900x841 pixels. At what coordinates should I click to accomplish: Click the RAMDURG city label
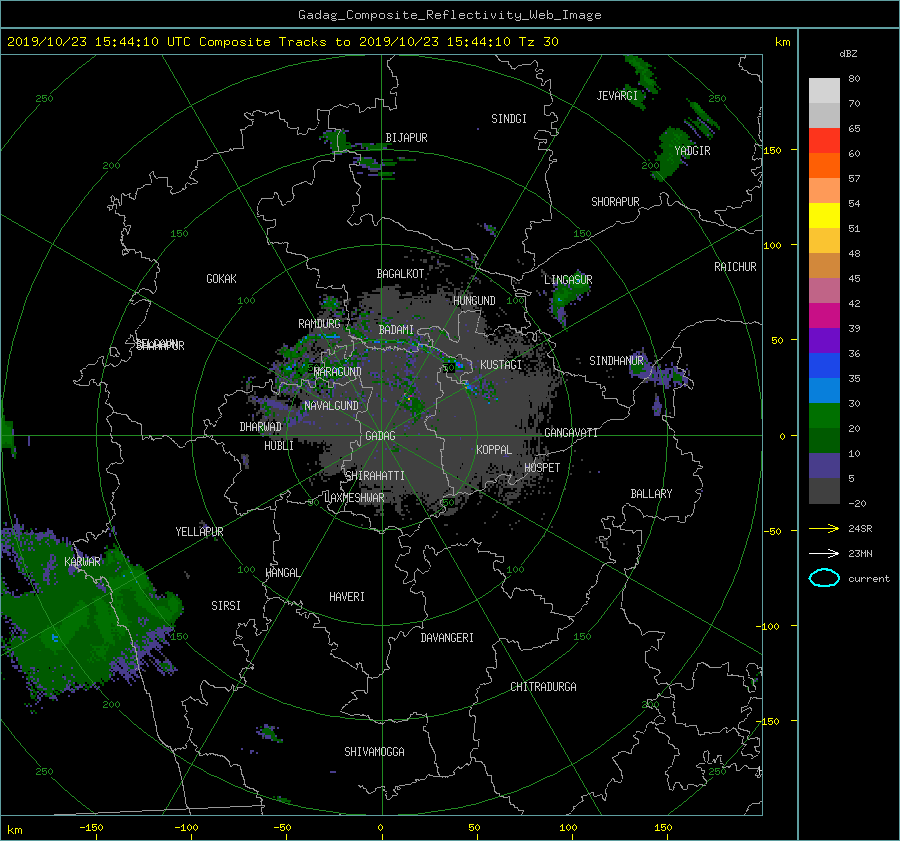pos(319,324)
